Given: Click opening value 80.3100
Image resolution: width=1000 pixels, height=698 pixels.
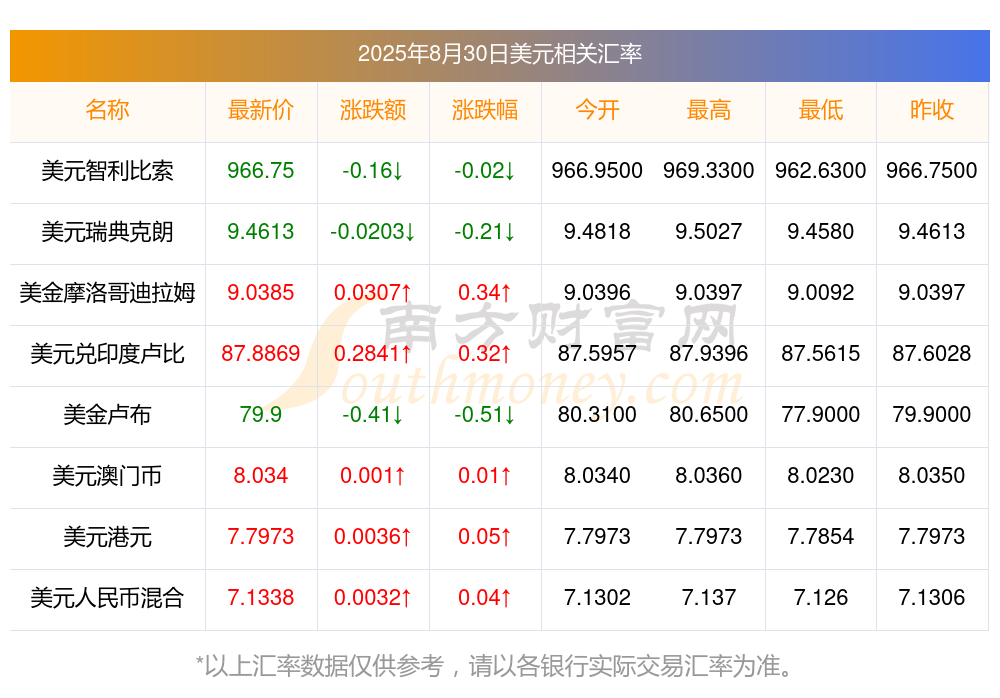Looking at the screenshot, I should (x=597, y=415).
